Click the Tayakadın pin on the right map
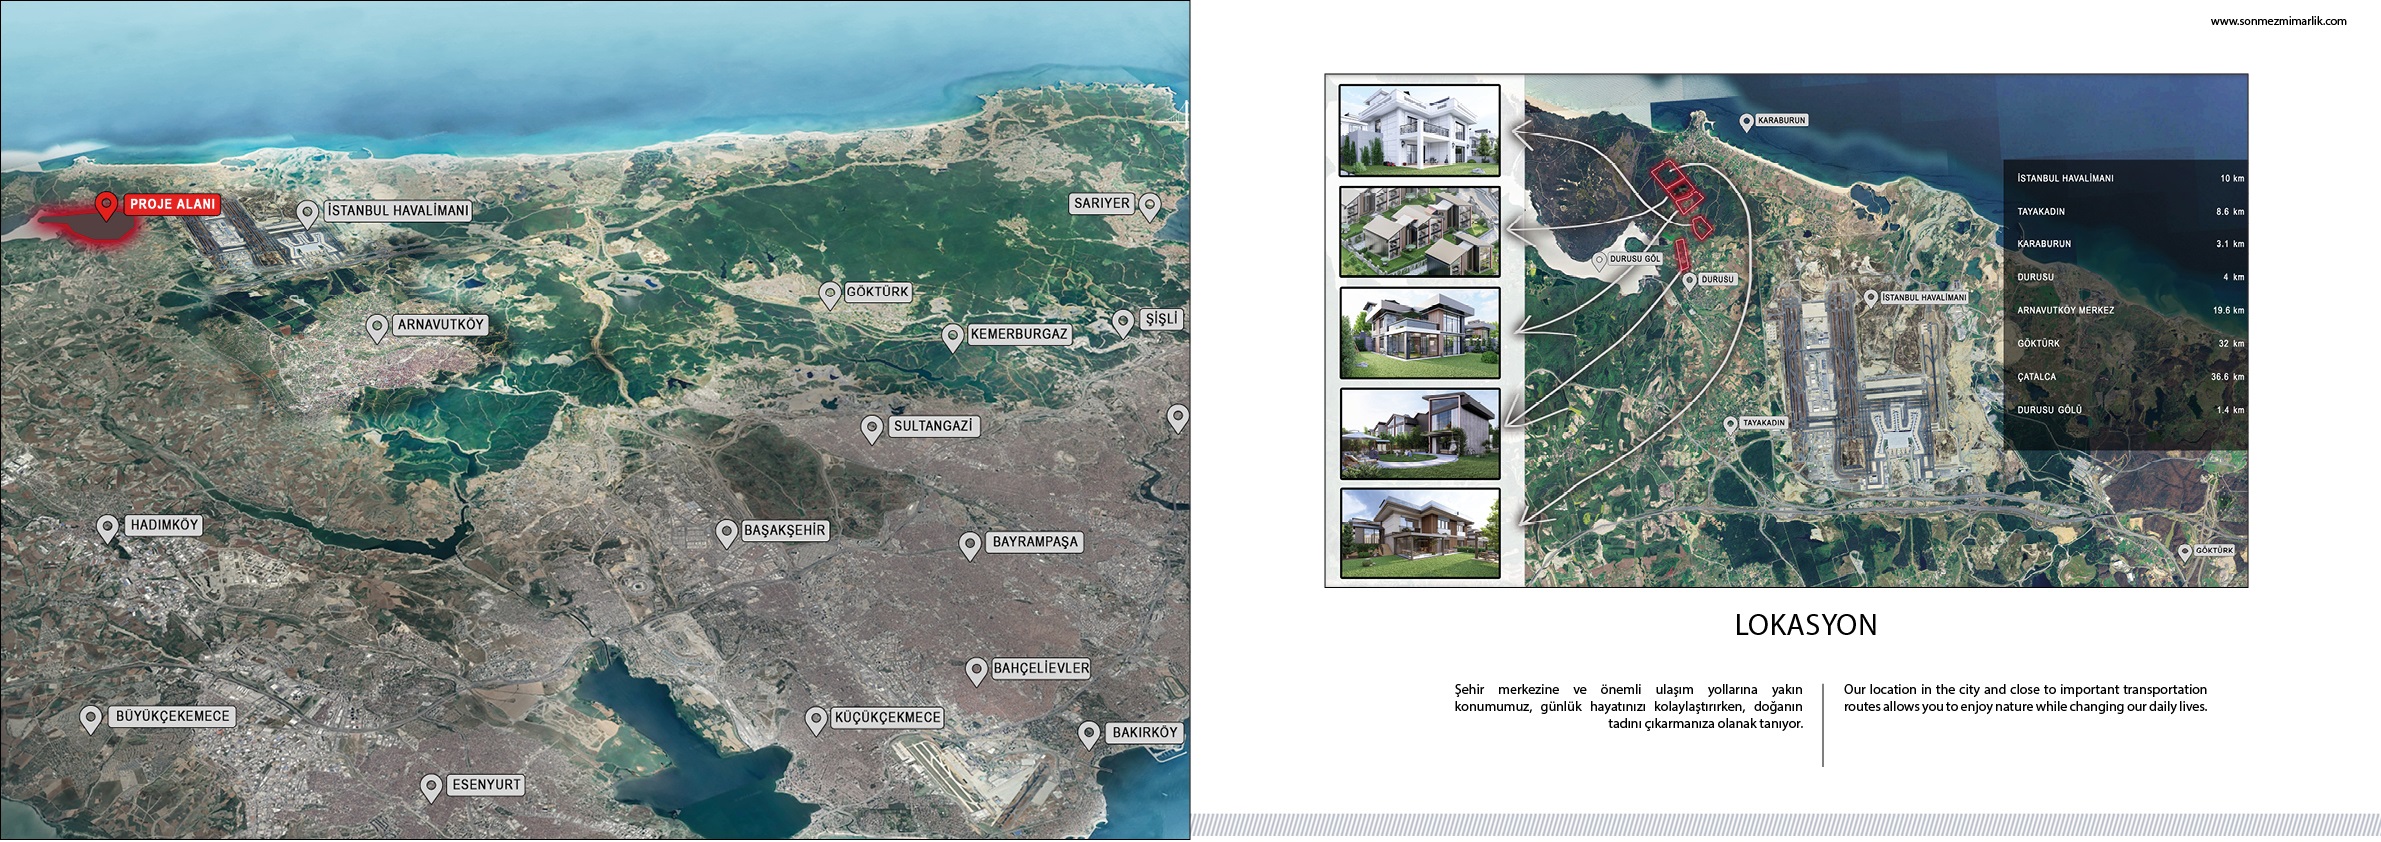This screenshot has height=842, width=2381. tap(1731, 425)
